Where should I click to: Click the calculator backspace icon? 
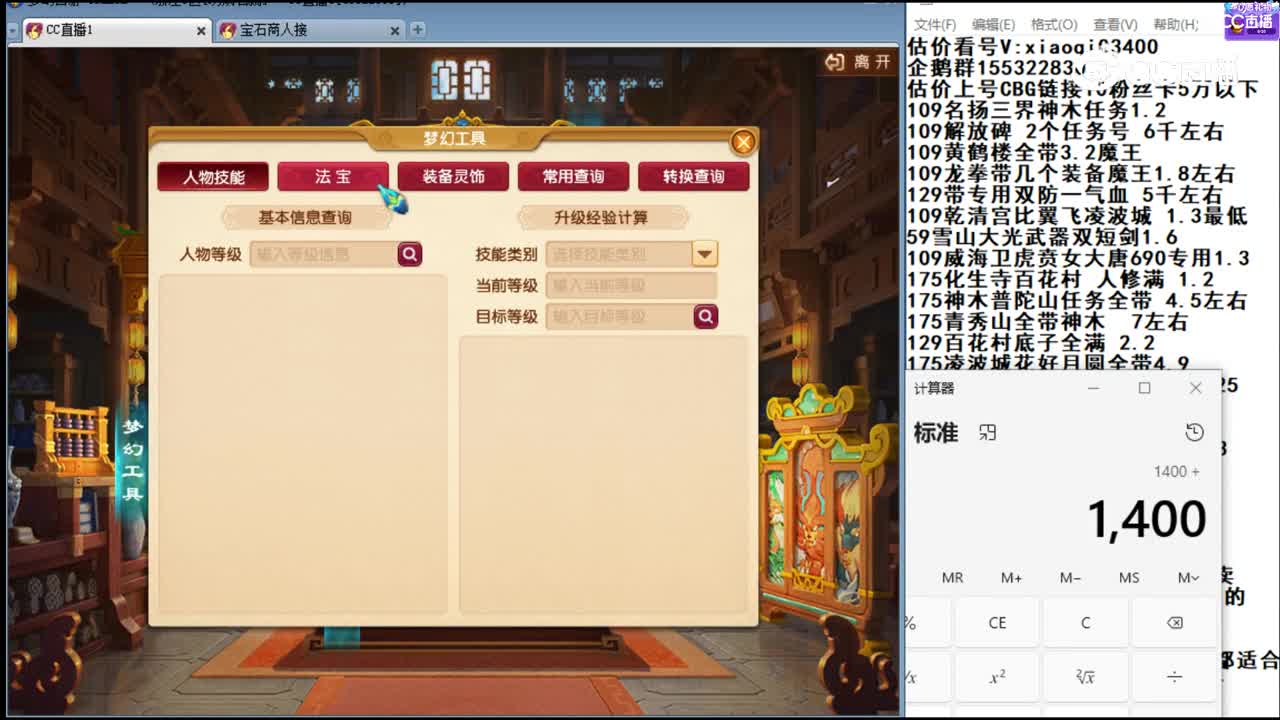point(1174,622)
